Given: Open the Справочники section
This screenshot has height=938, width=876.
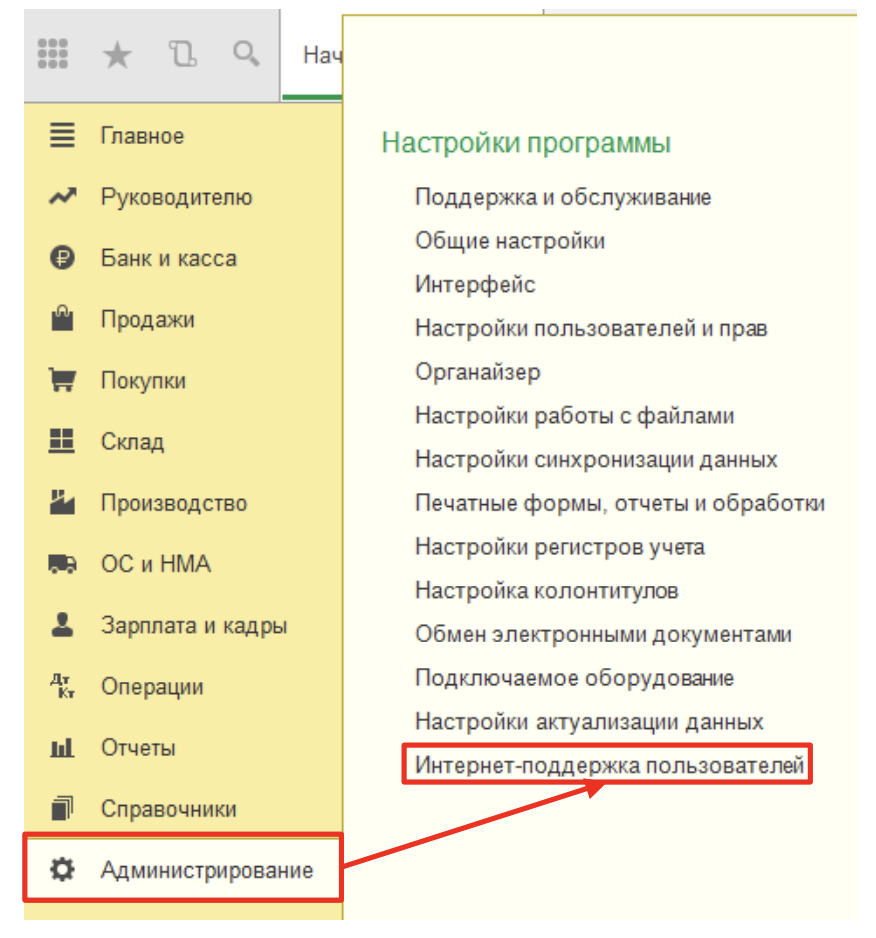Looking at the screenshot, I should (168, 809).
